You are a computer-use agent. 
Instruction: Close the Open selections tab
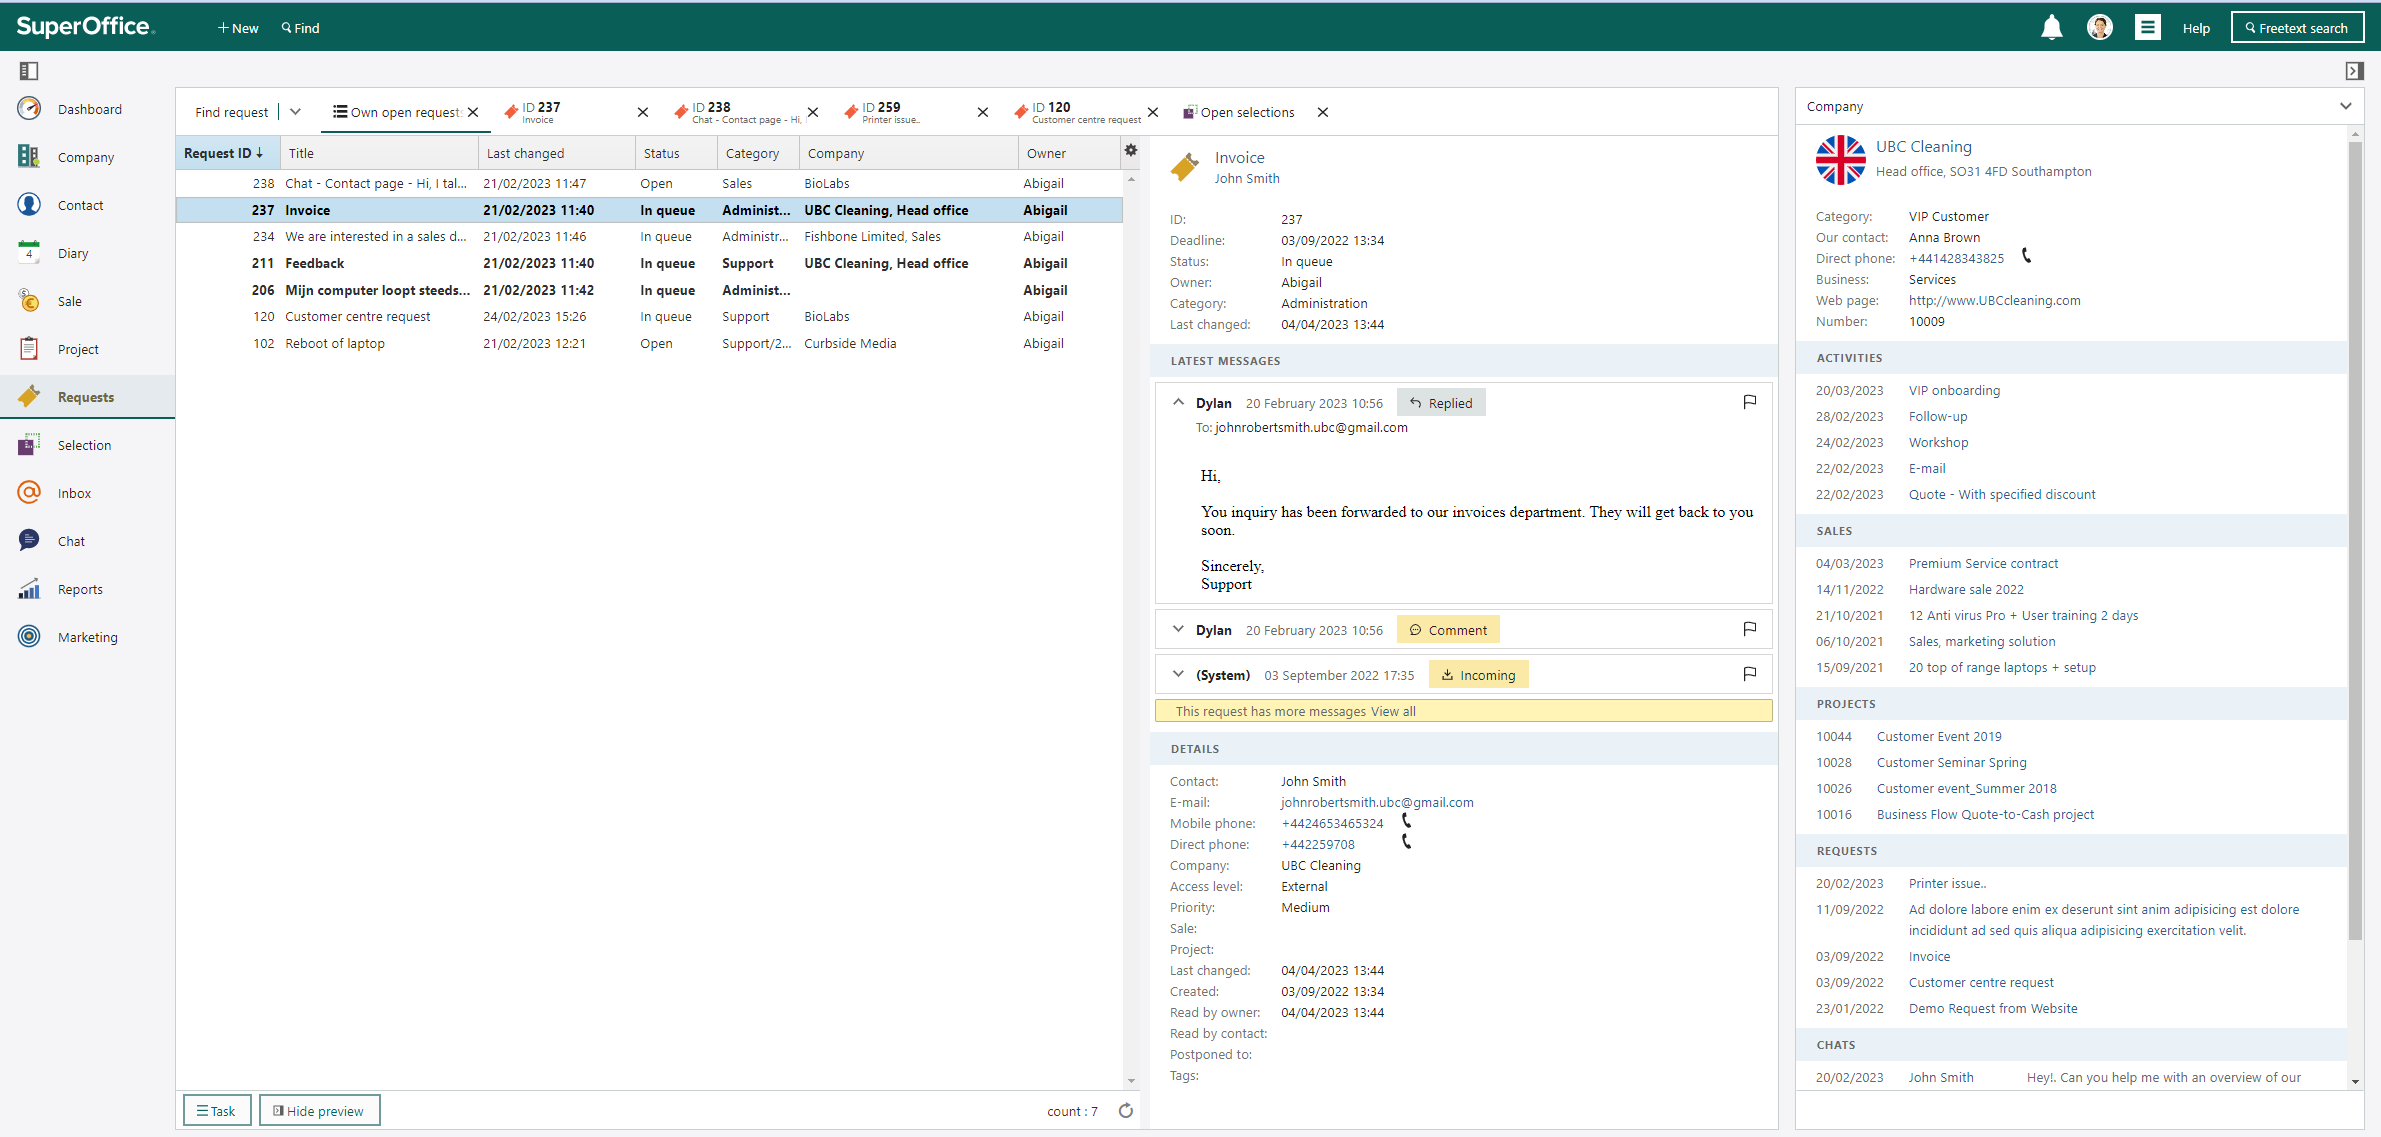[x=1323, y=112]
